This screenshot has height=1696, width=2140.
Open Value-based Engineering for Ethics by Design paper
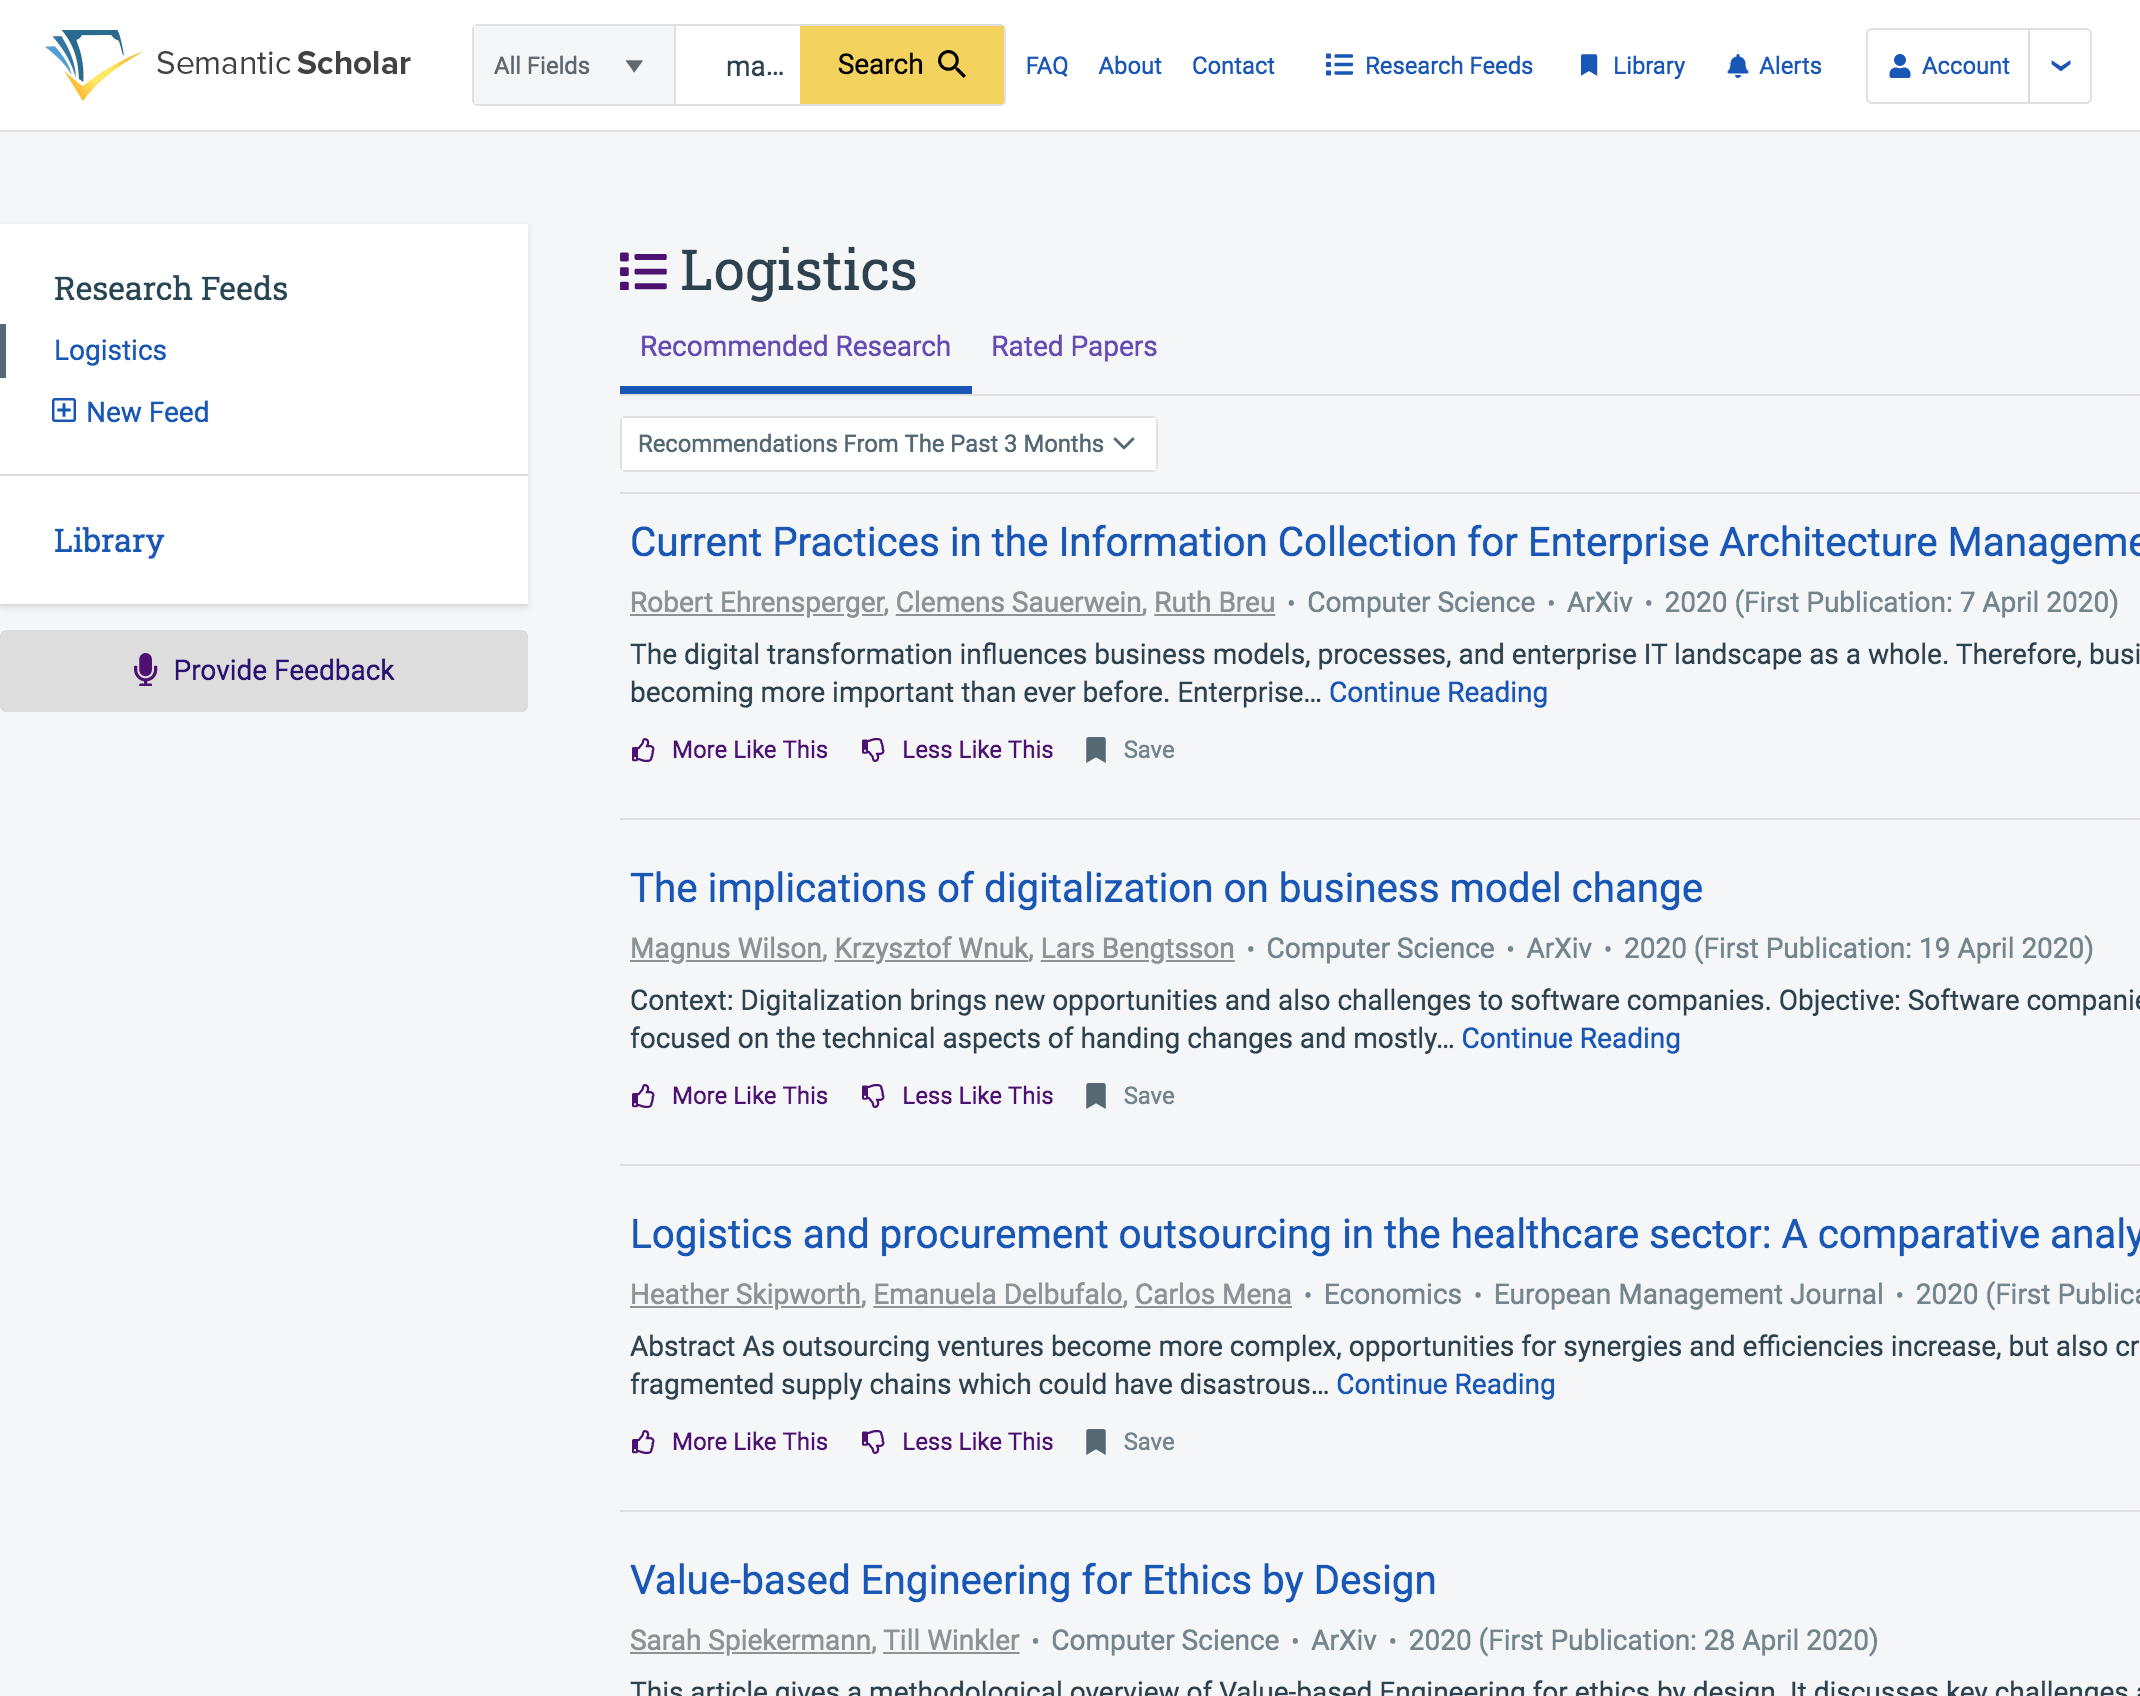[1032, 1580]
